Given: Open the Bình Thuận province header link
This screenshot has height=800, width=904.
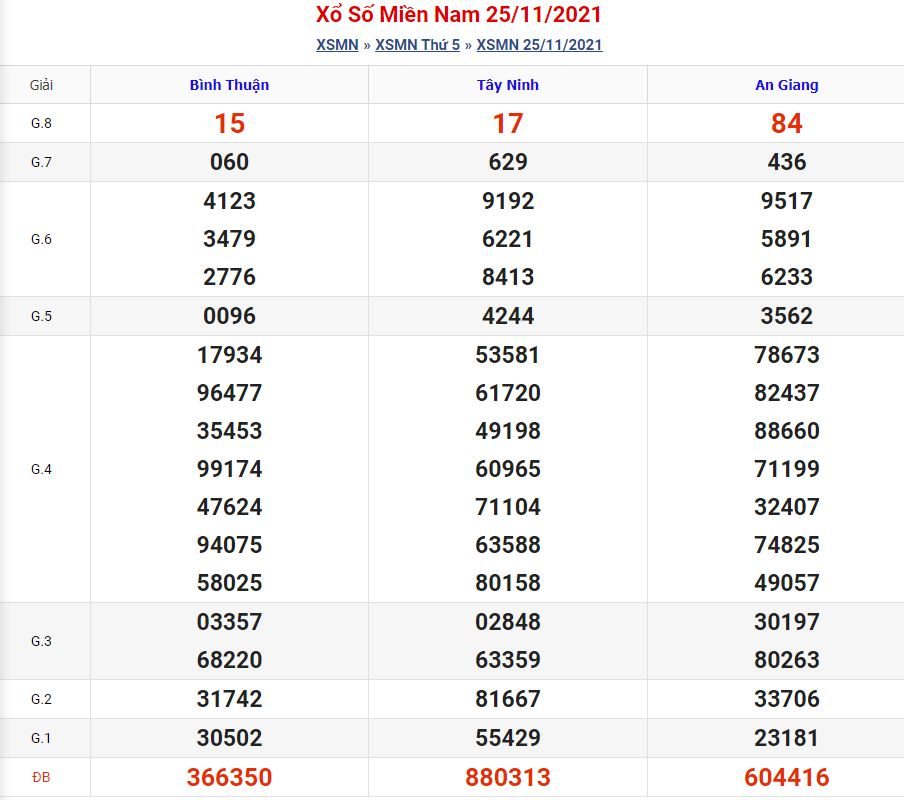Looking at the screenshot, I should [x=229, y=85].
